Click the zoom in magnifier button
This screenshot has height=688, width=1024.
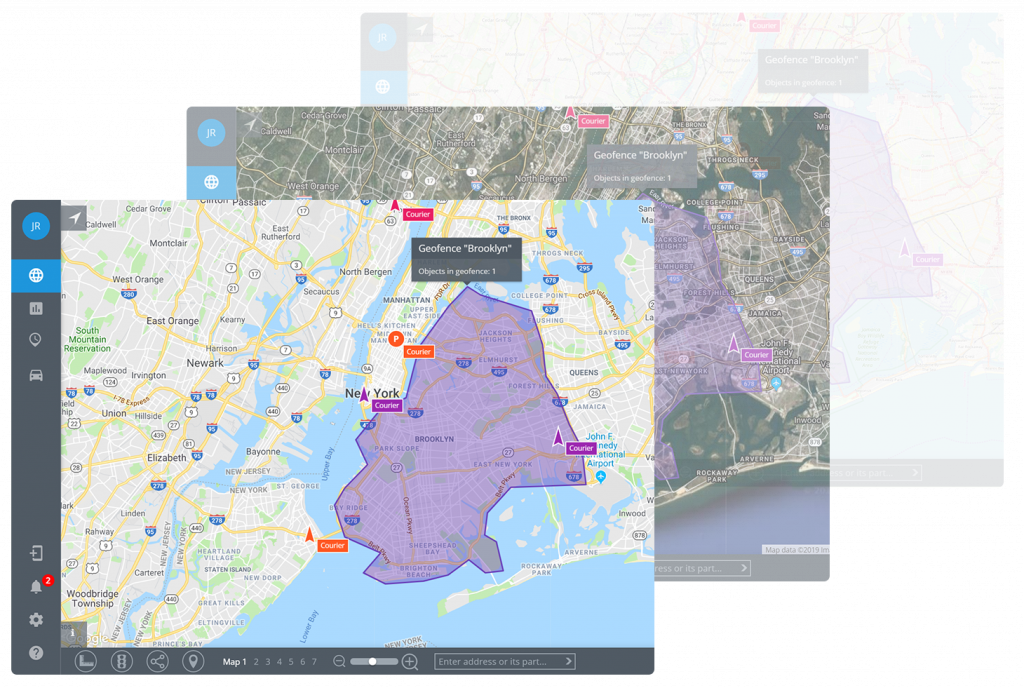pyautogui.click(x=410, y=662)
